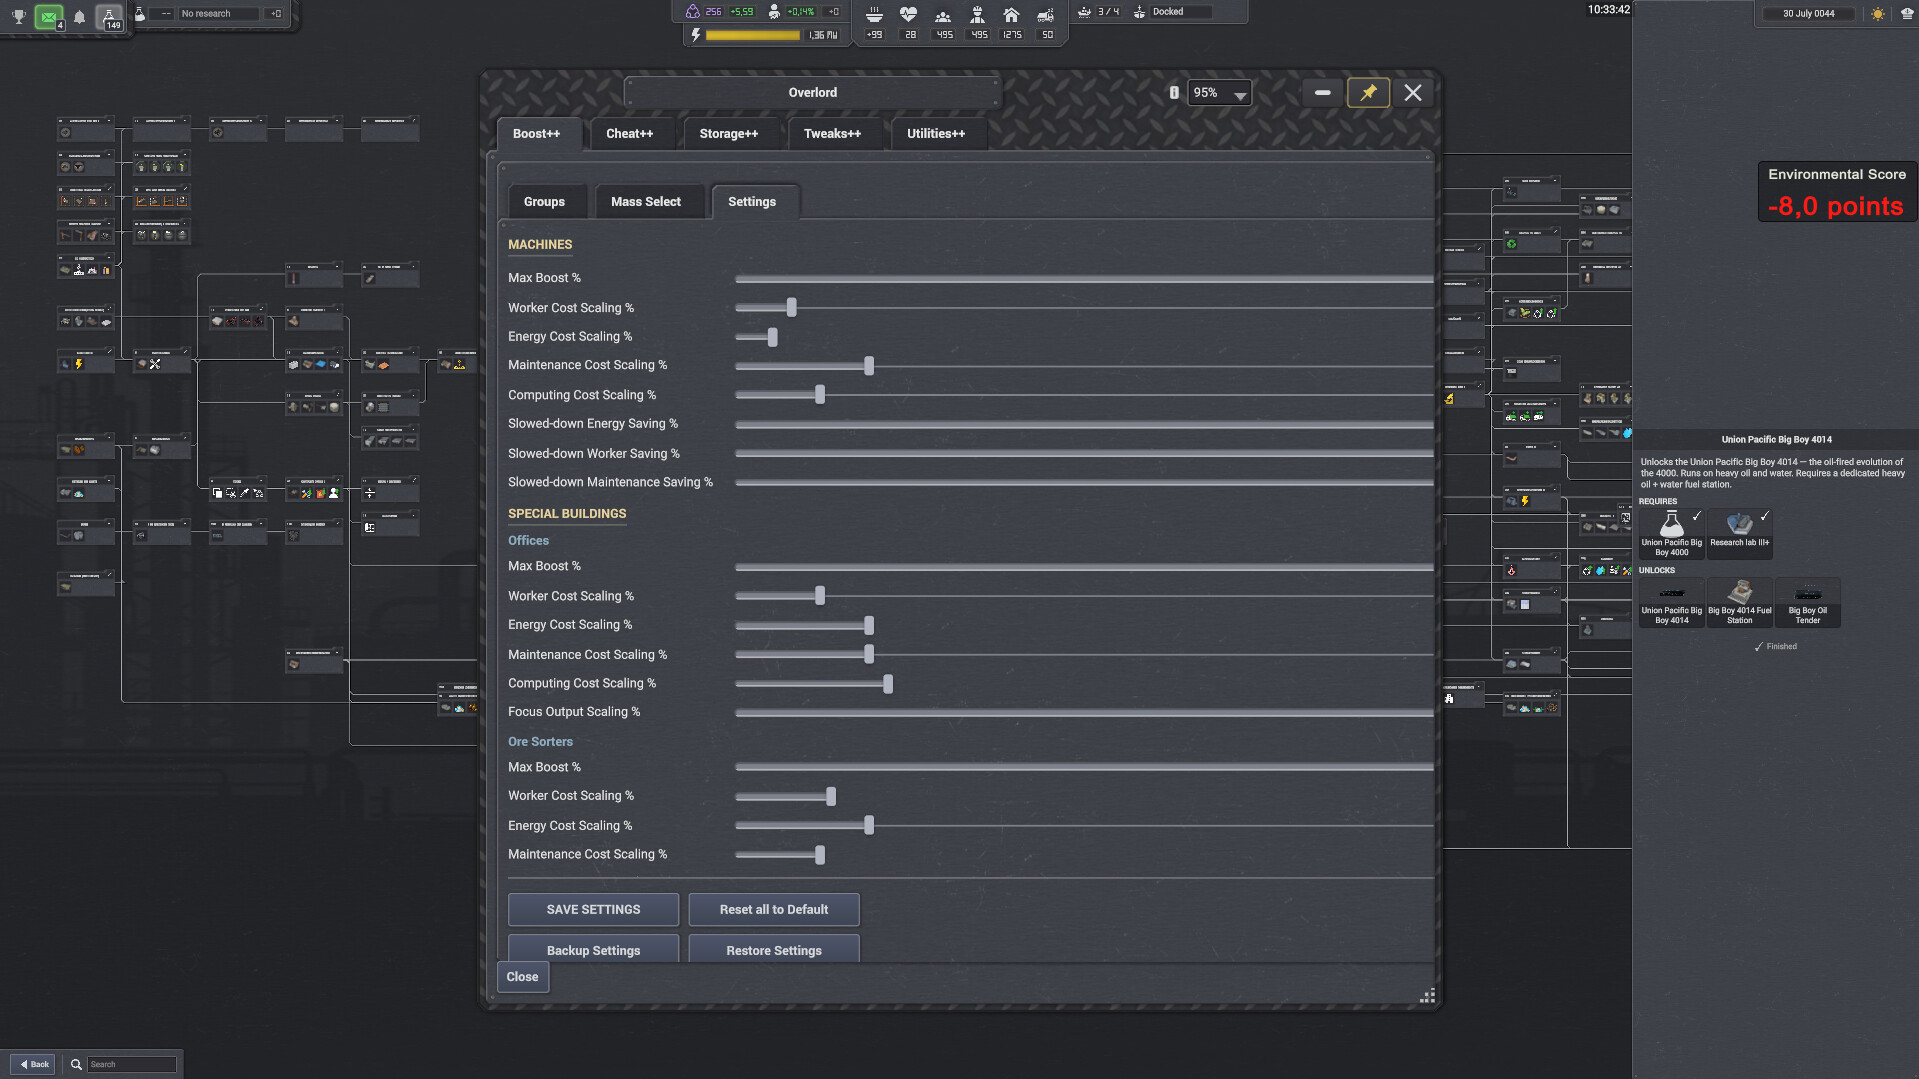Click the weather sun icon
Screen dimensions: 1919x1079
click(1878, 14)
